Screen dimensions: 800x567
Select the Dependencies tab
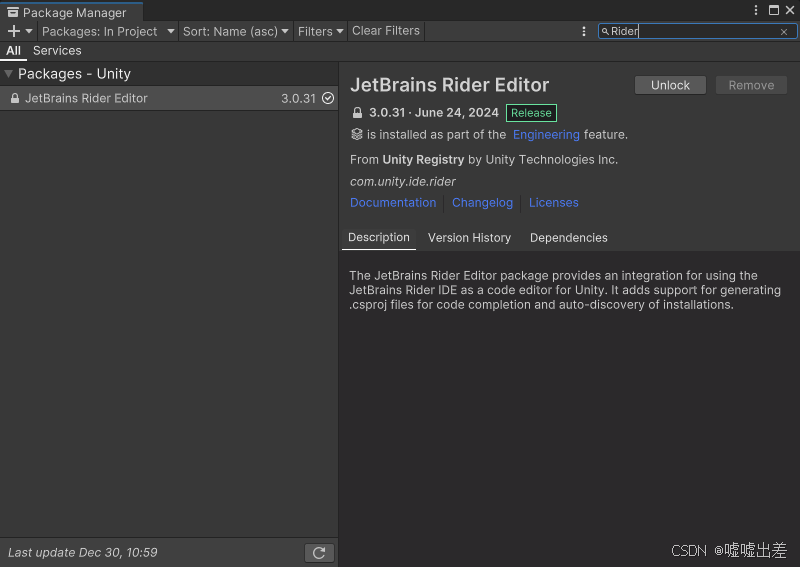[x=568, y=238]
